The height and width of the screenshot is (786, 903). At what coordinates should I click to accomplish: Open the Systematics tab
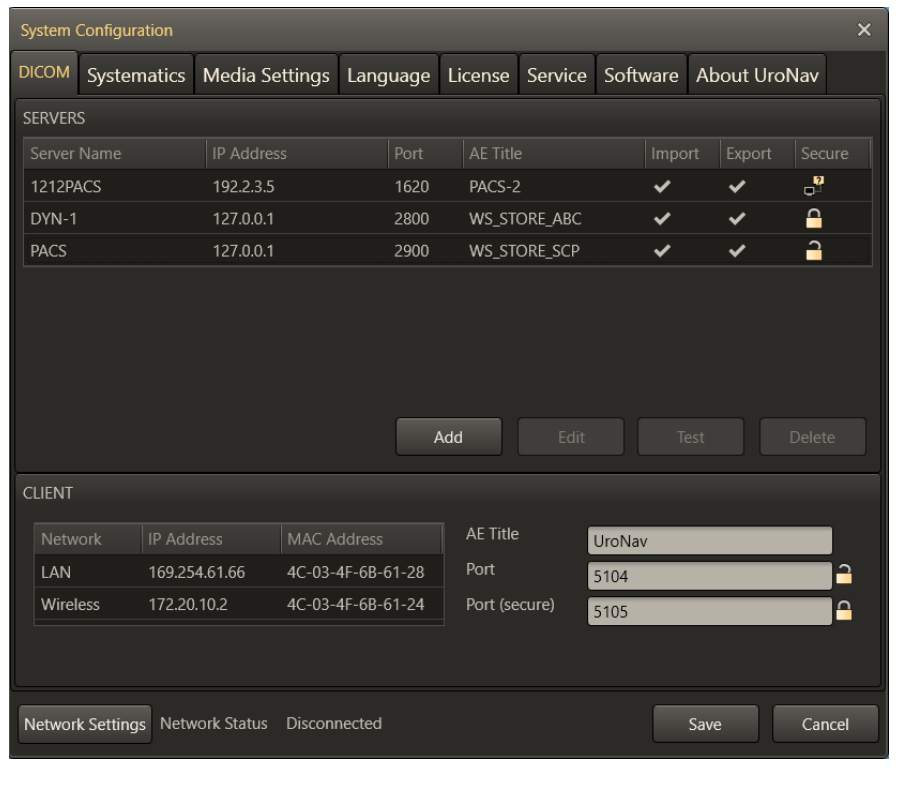(136, 75)
